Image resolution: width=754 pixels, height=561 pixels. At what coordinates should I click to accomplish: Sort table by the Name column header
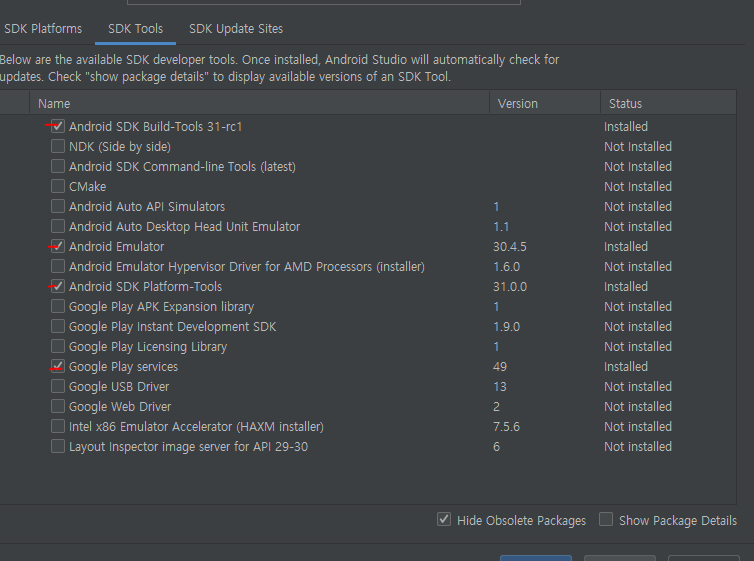(260, 103)
